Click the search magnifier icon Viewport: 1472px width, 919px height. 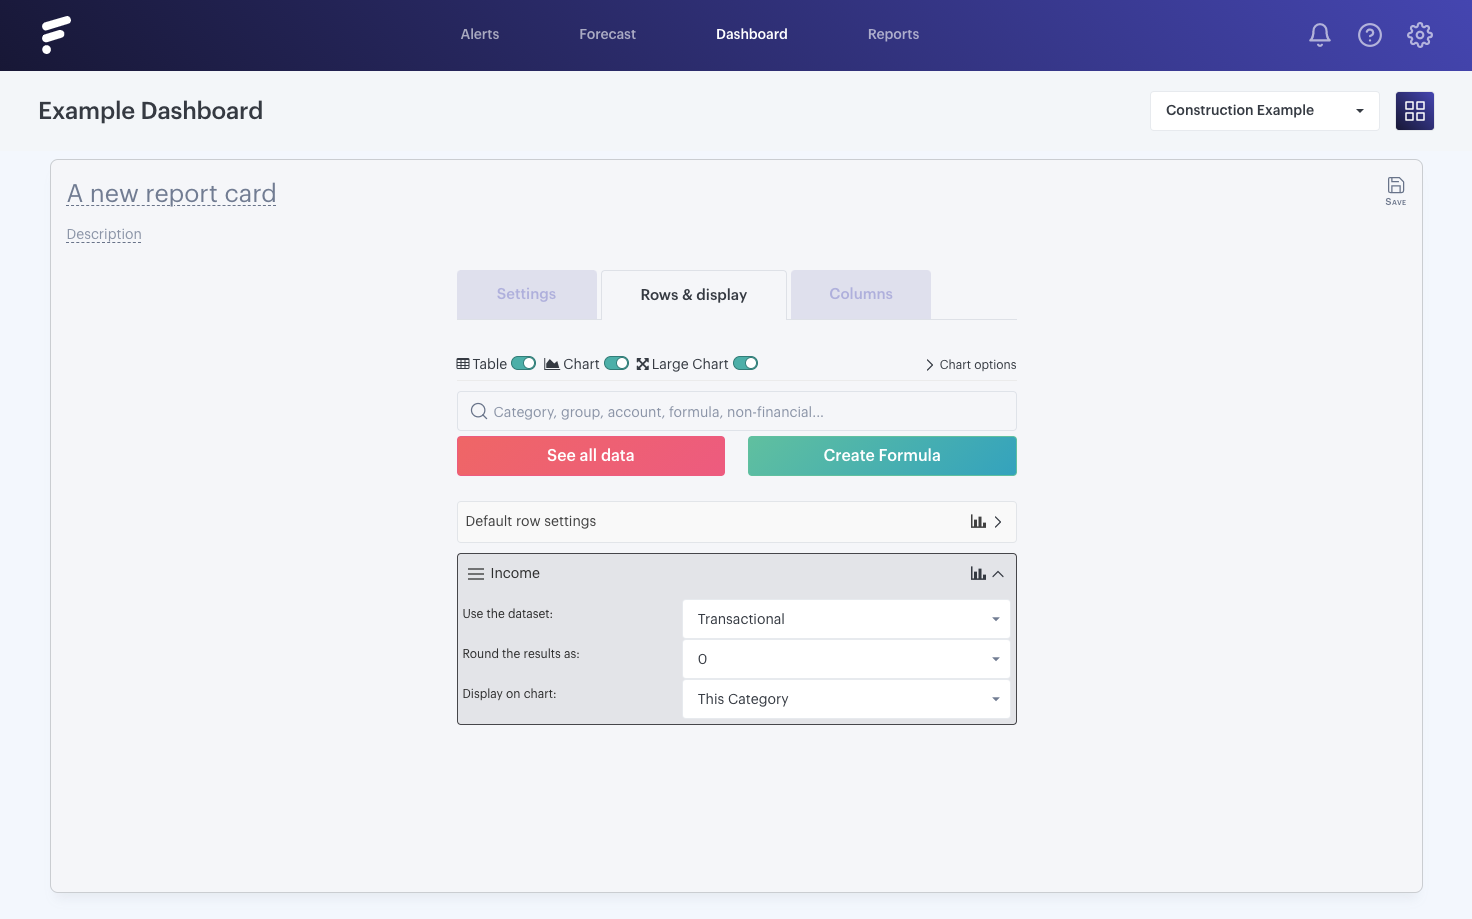pos(479,411)
